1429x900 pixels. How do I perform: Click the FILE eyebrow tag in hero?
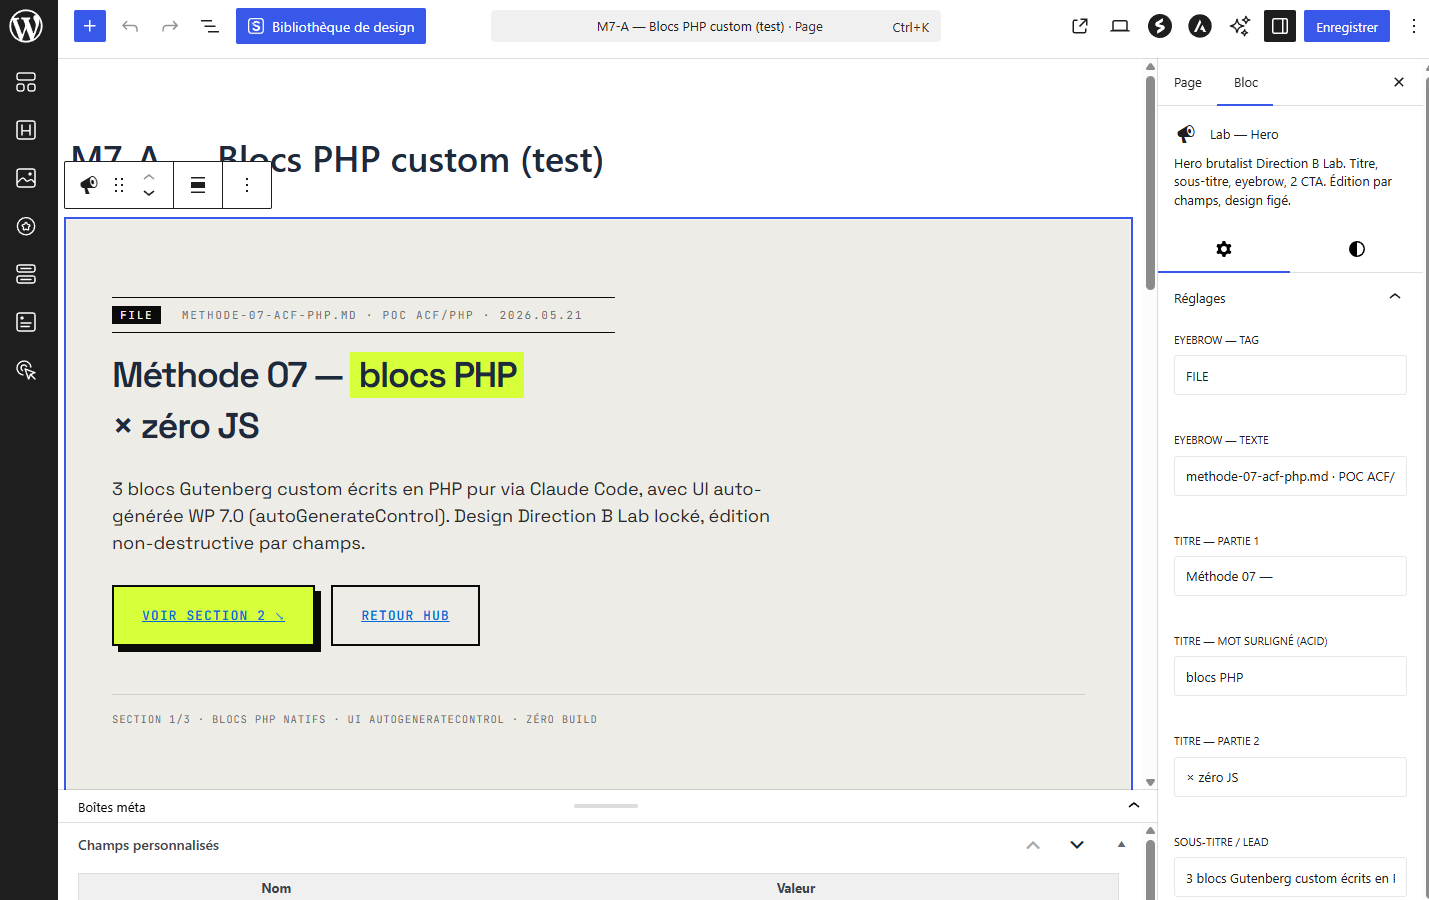(x=136, y=315)
